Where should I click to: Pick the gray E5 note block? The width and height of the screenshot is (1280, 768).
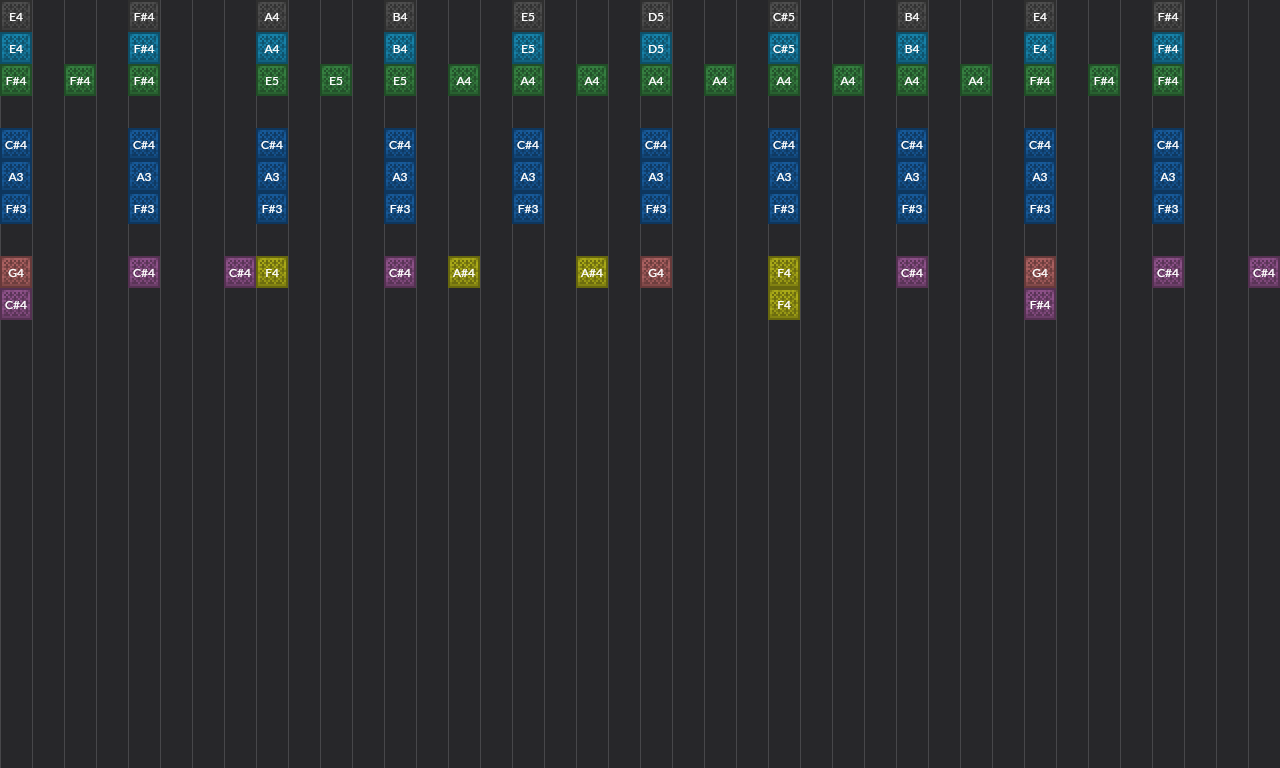(x=528, y=17)
